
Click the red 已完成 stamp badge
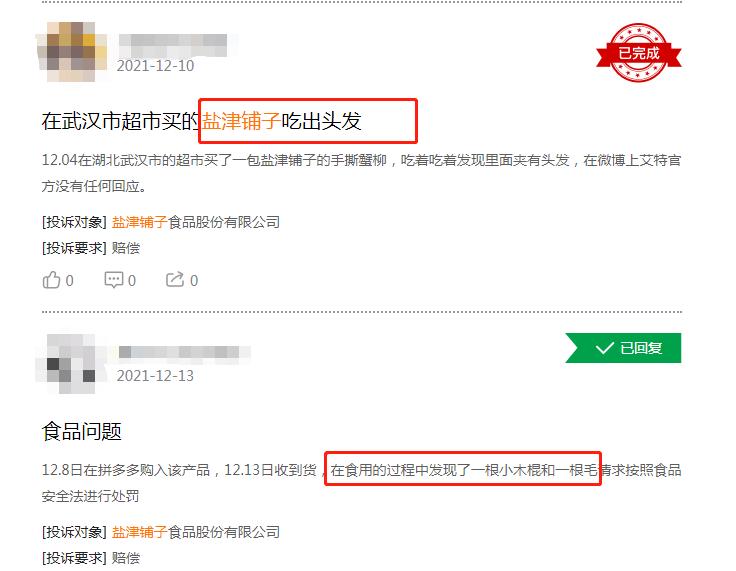[x=638, y=53]
